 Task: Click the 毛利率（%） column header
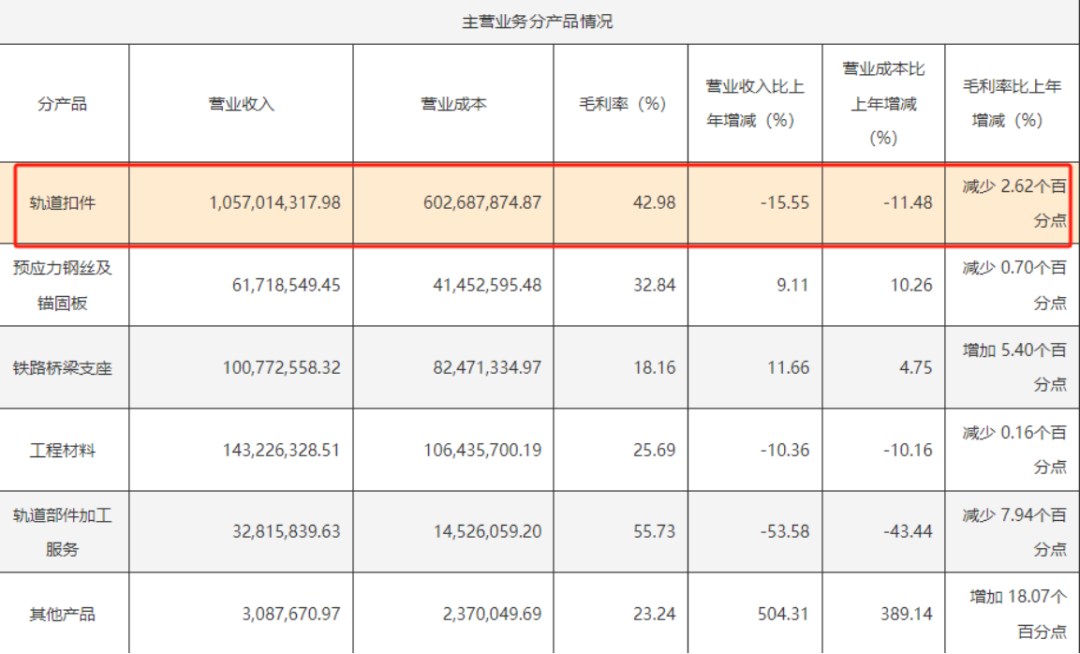click(x=621, y=103)
